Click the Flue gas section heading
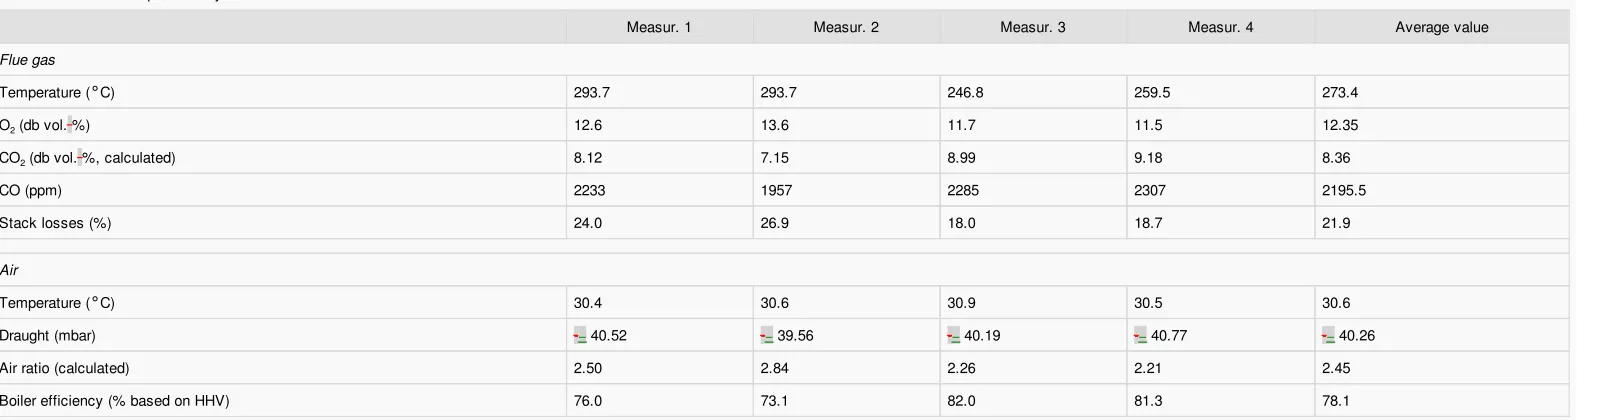Screen dimensions: 1622x420 pos(28,60)
